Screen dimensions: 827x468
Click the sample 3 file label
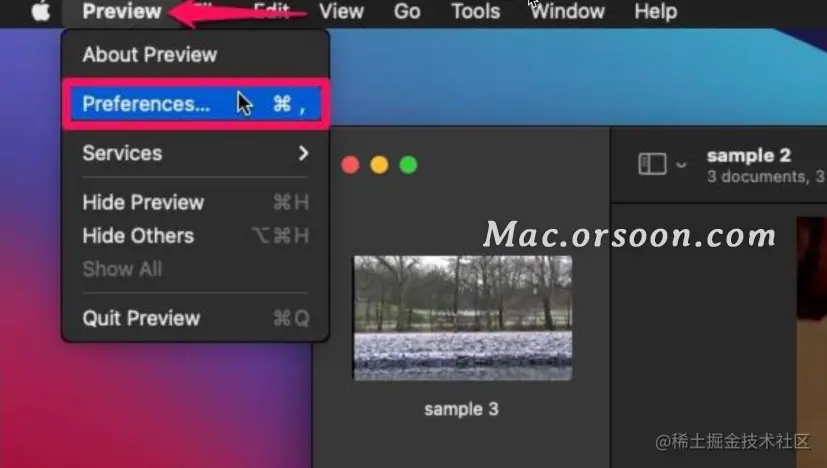tap(461, 409)
